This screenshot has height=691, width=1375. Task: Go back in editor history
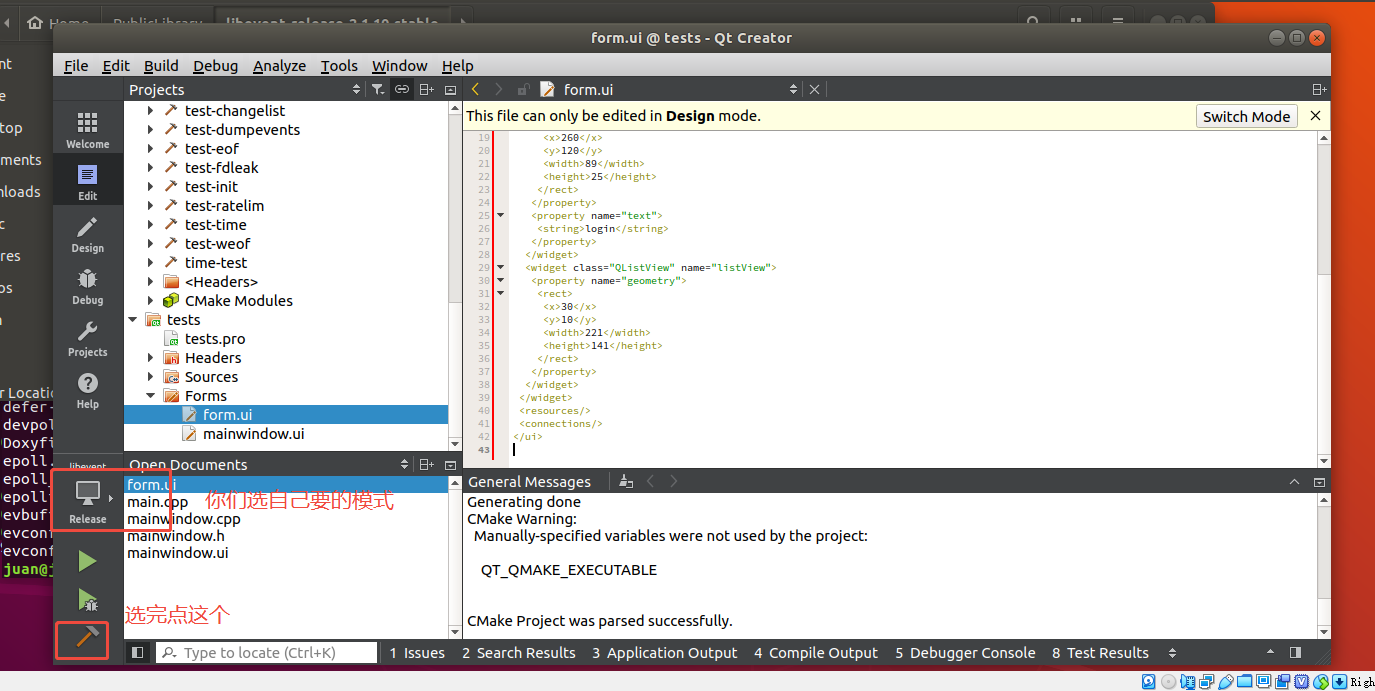(x=475, y=89)
